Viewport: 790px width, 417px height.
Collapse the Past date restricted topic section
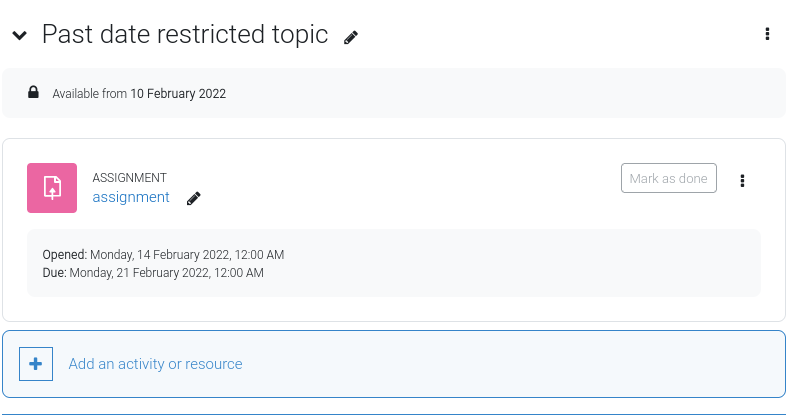[x=20, y=35]
